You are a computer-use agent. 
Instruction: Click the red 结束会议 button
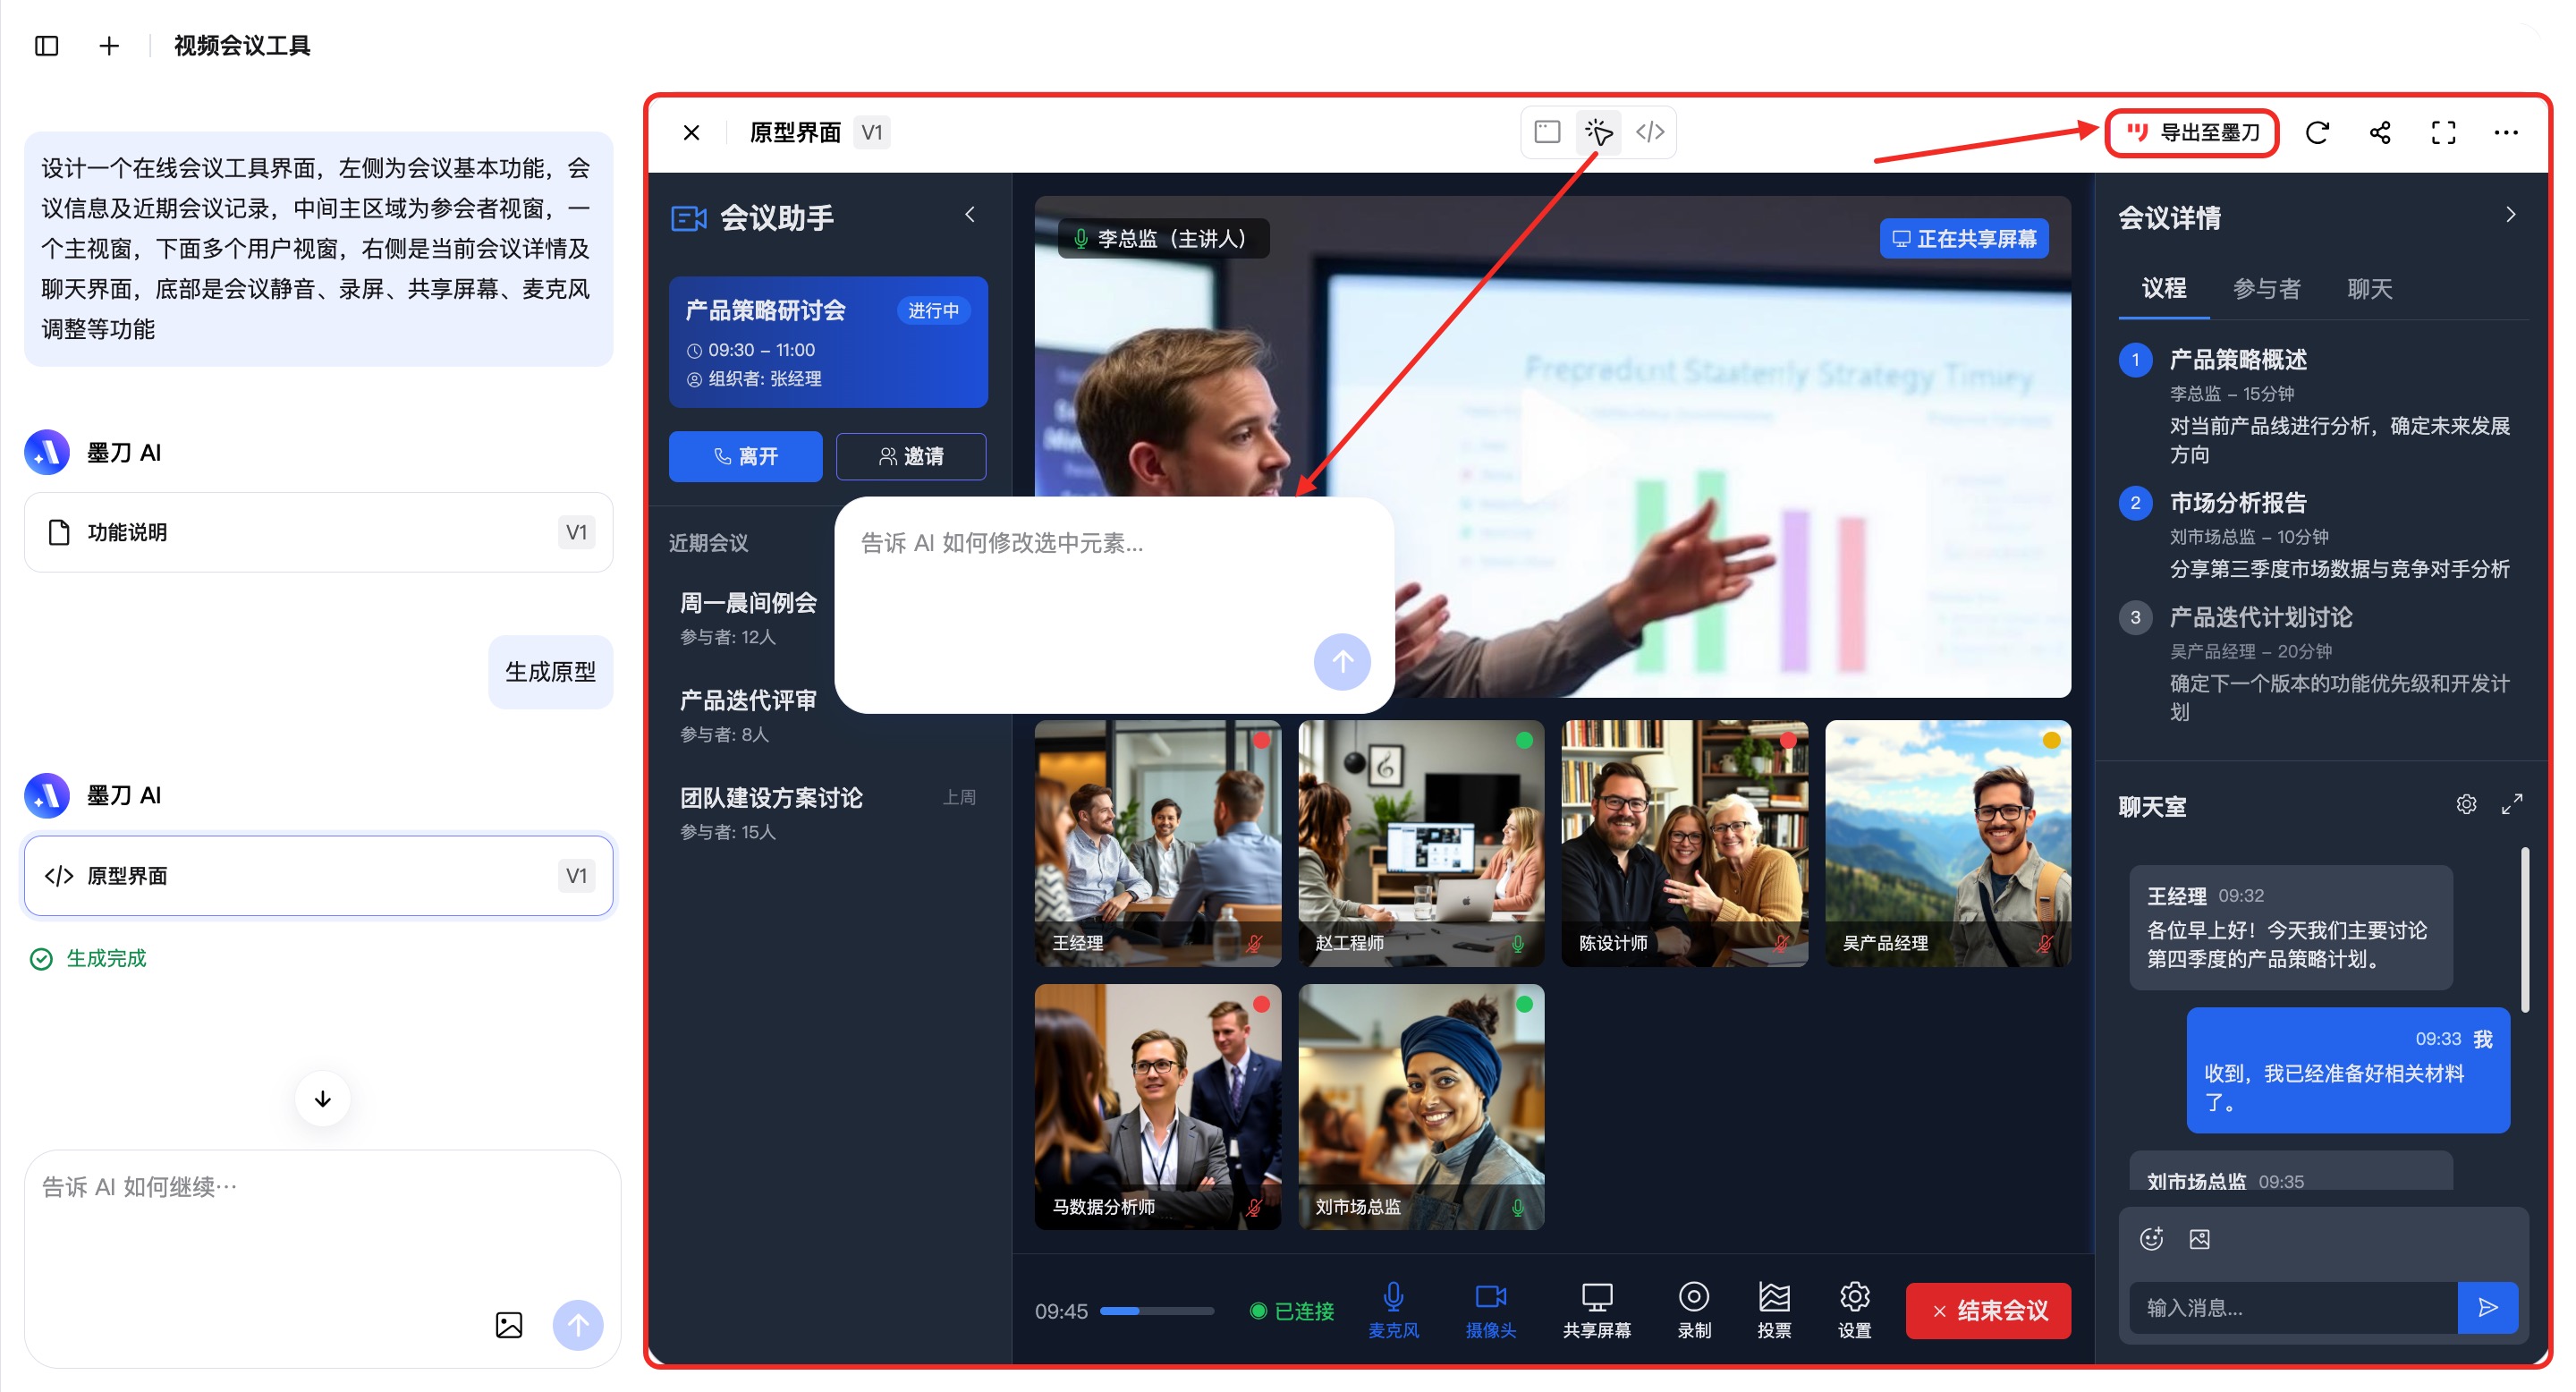1988,1310
